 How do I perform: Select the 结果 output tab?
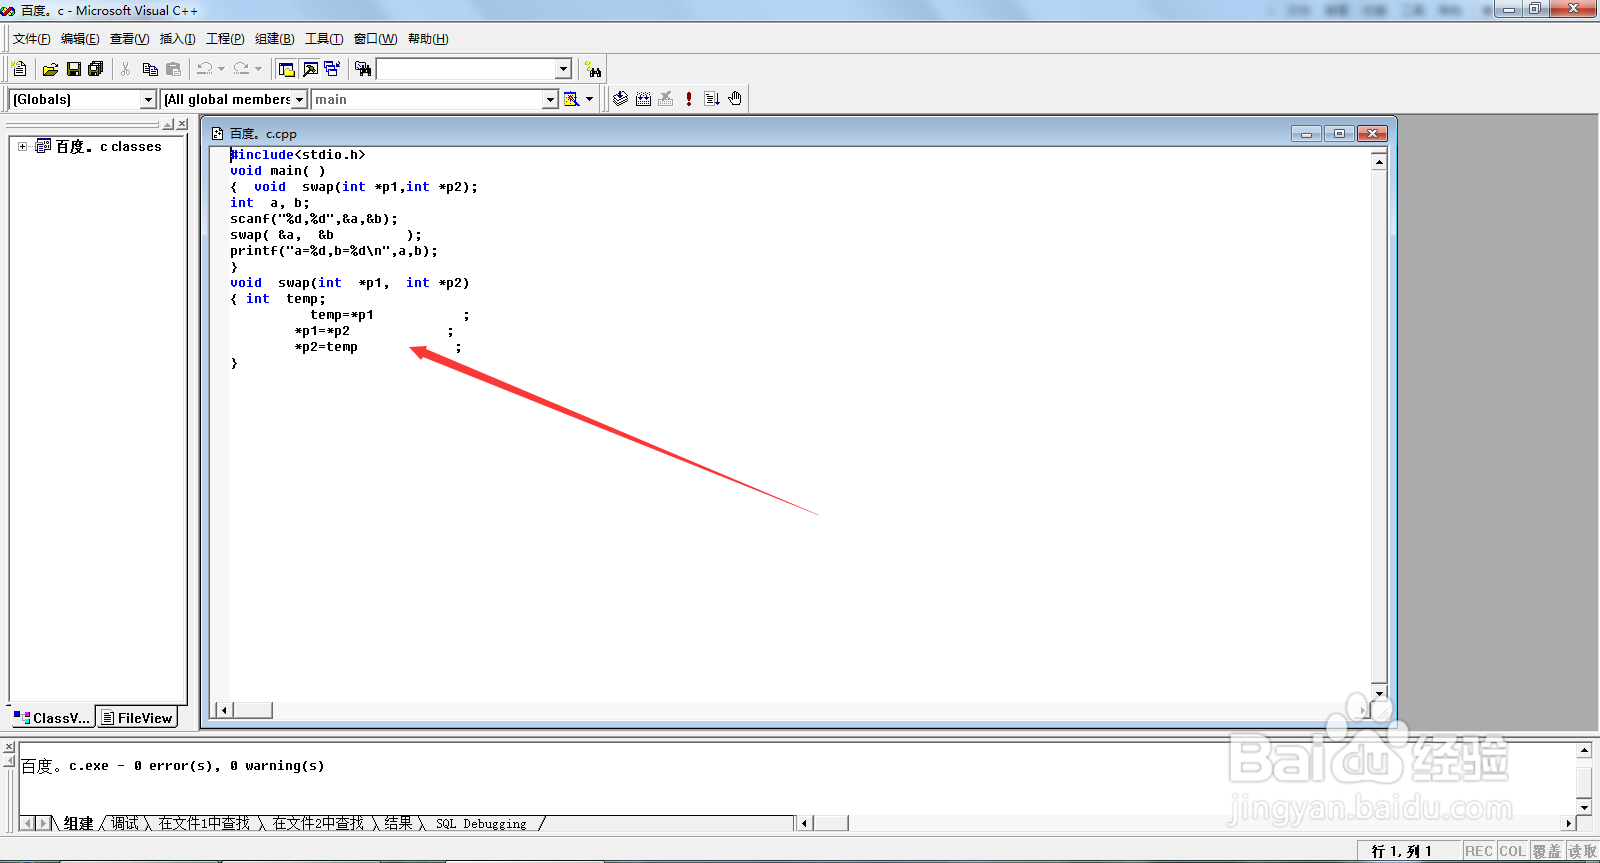pyautogui.click(x=398, y=824)
